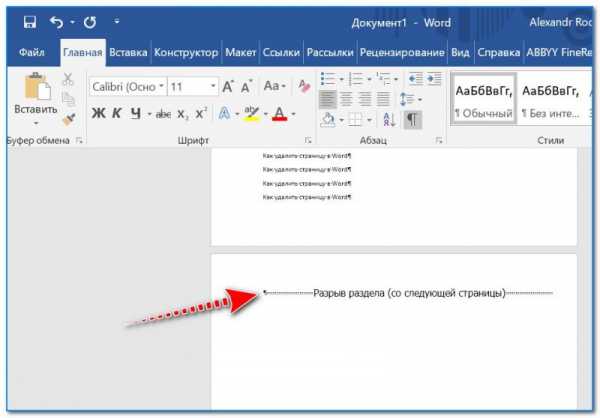Toggle bold formatting
Viewport: 600px width, 418px height.
click(x=98, y=114)
